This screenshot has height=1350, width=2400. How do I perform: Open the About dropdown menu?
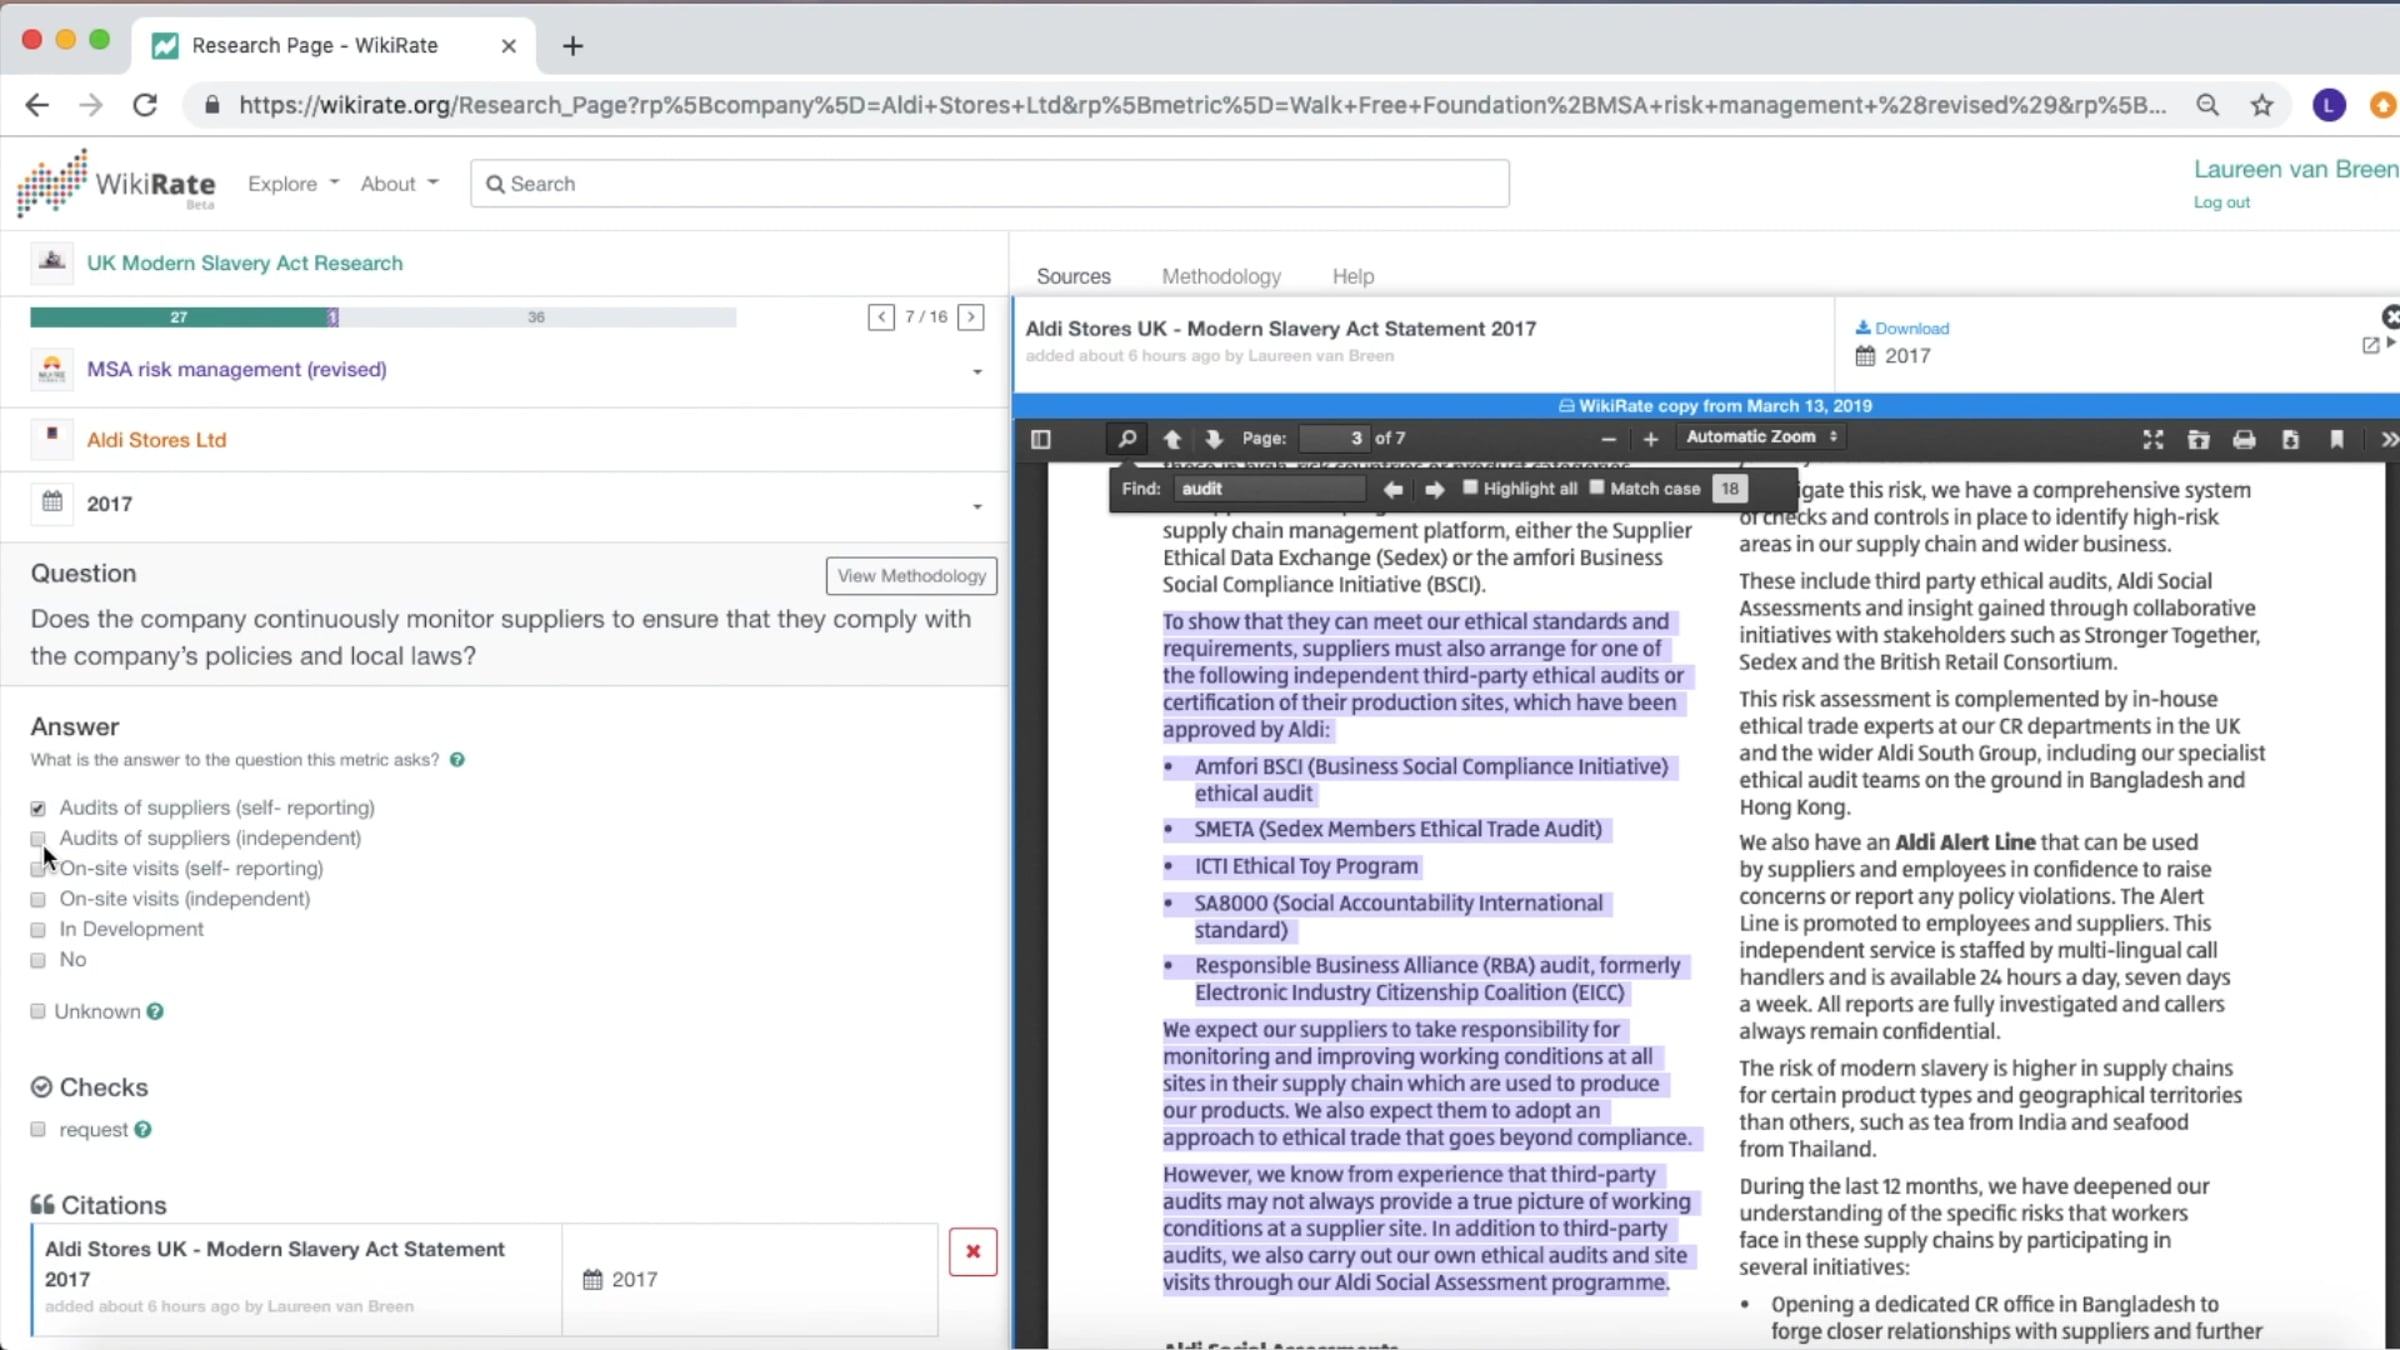pos(399,184)
